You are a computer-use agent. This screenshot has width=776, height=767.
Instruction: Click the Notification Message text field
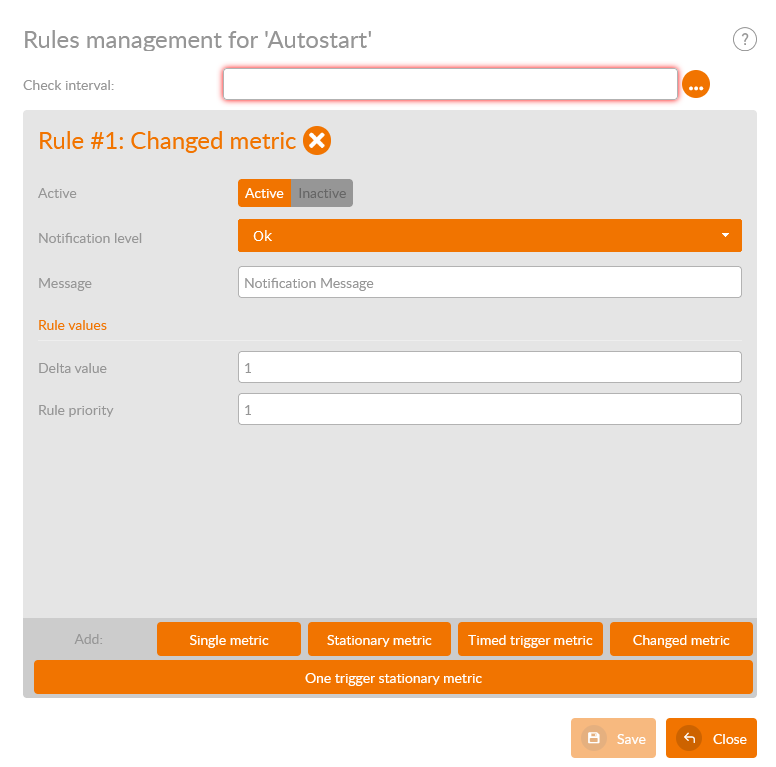[489, 283]
